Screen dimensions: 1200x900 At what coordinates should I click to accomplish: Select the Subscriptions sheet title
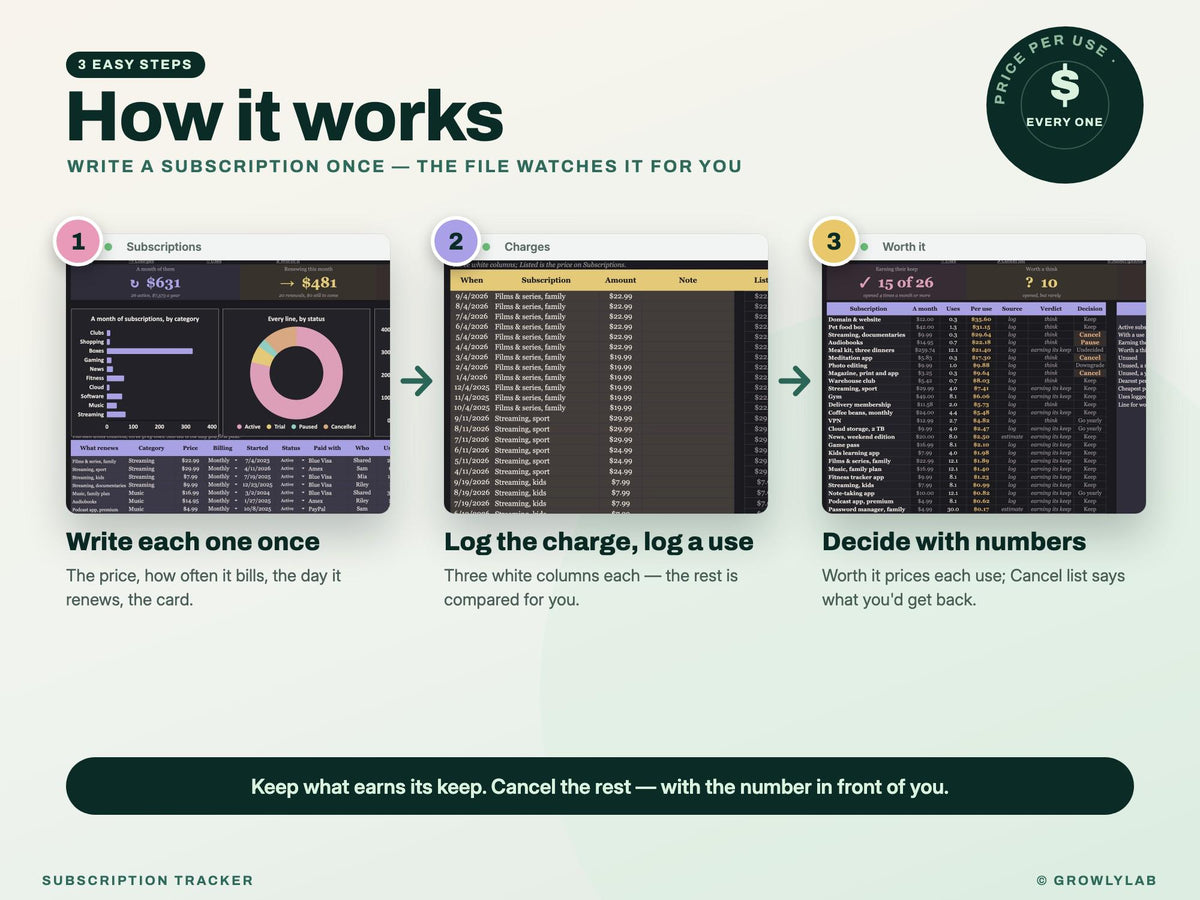[x=164, y=247]
